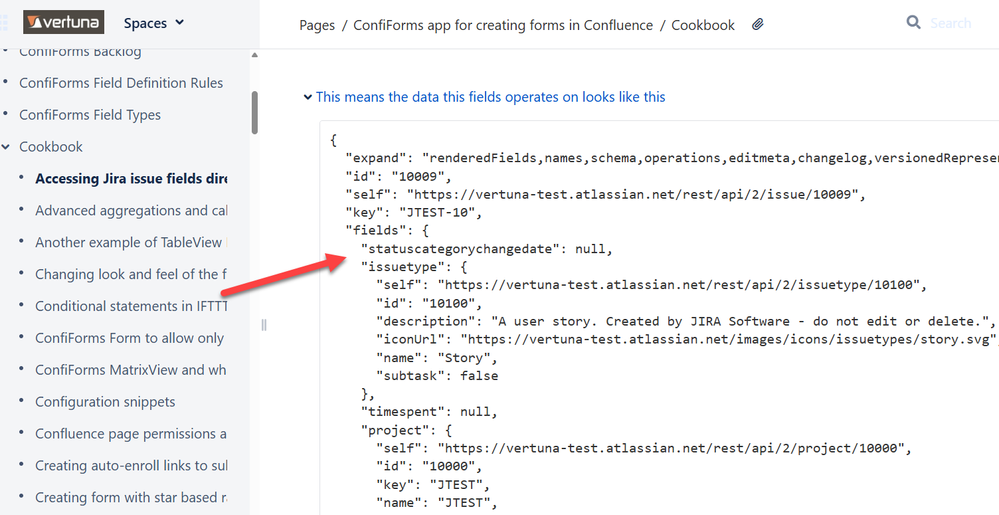Click the "id": "10000" project line
This screenshot has height=515, width=999.
[429, 466]
